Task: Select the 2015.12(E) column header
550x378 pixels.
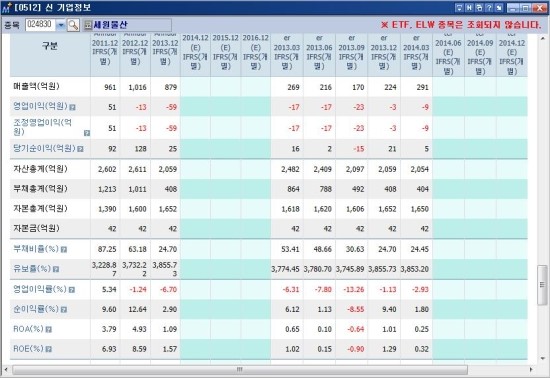Action: point(226,54)
